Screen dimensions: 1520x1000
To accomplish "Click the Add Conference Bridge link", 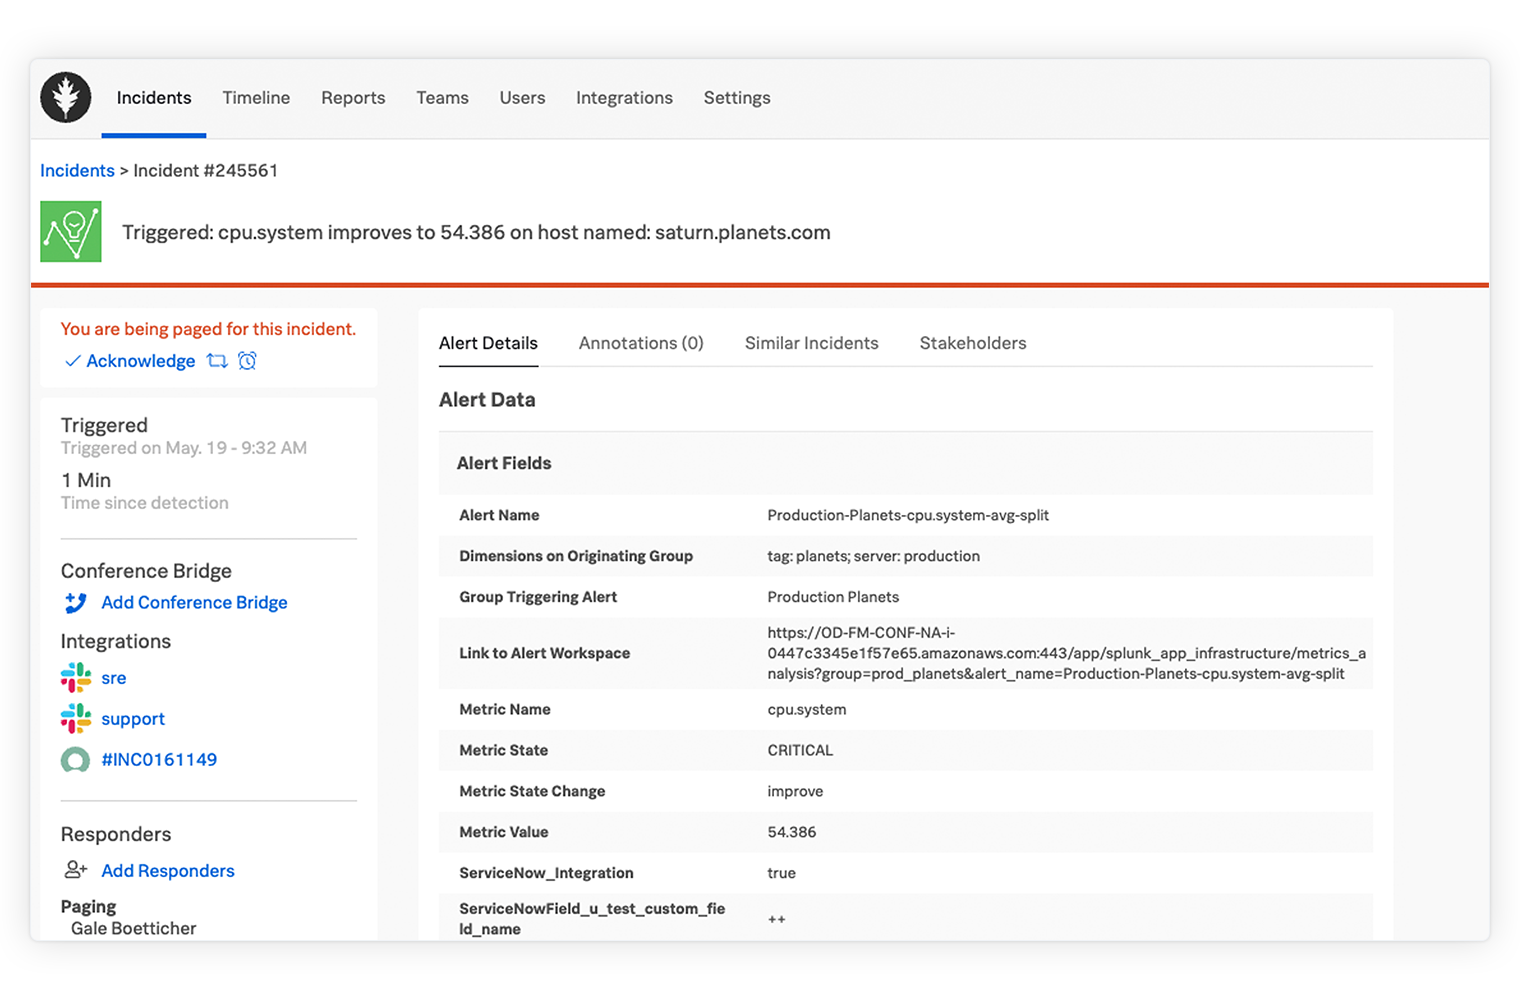I will tap(194, 603).
